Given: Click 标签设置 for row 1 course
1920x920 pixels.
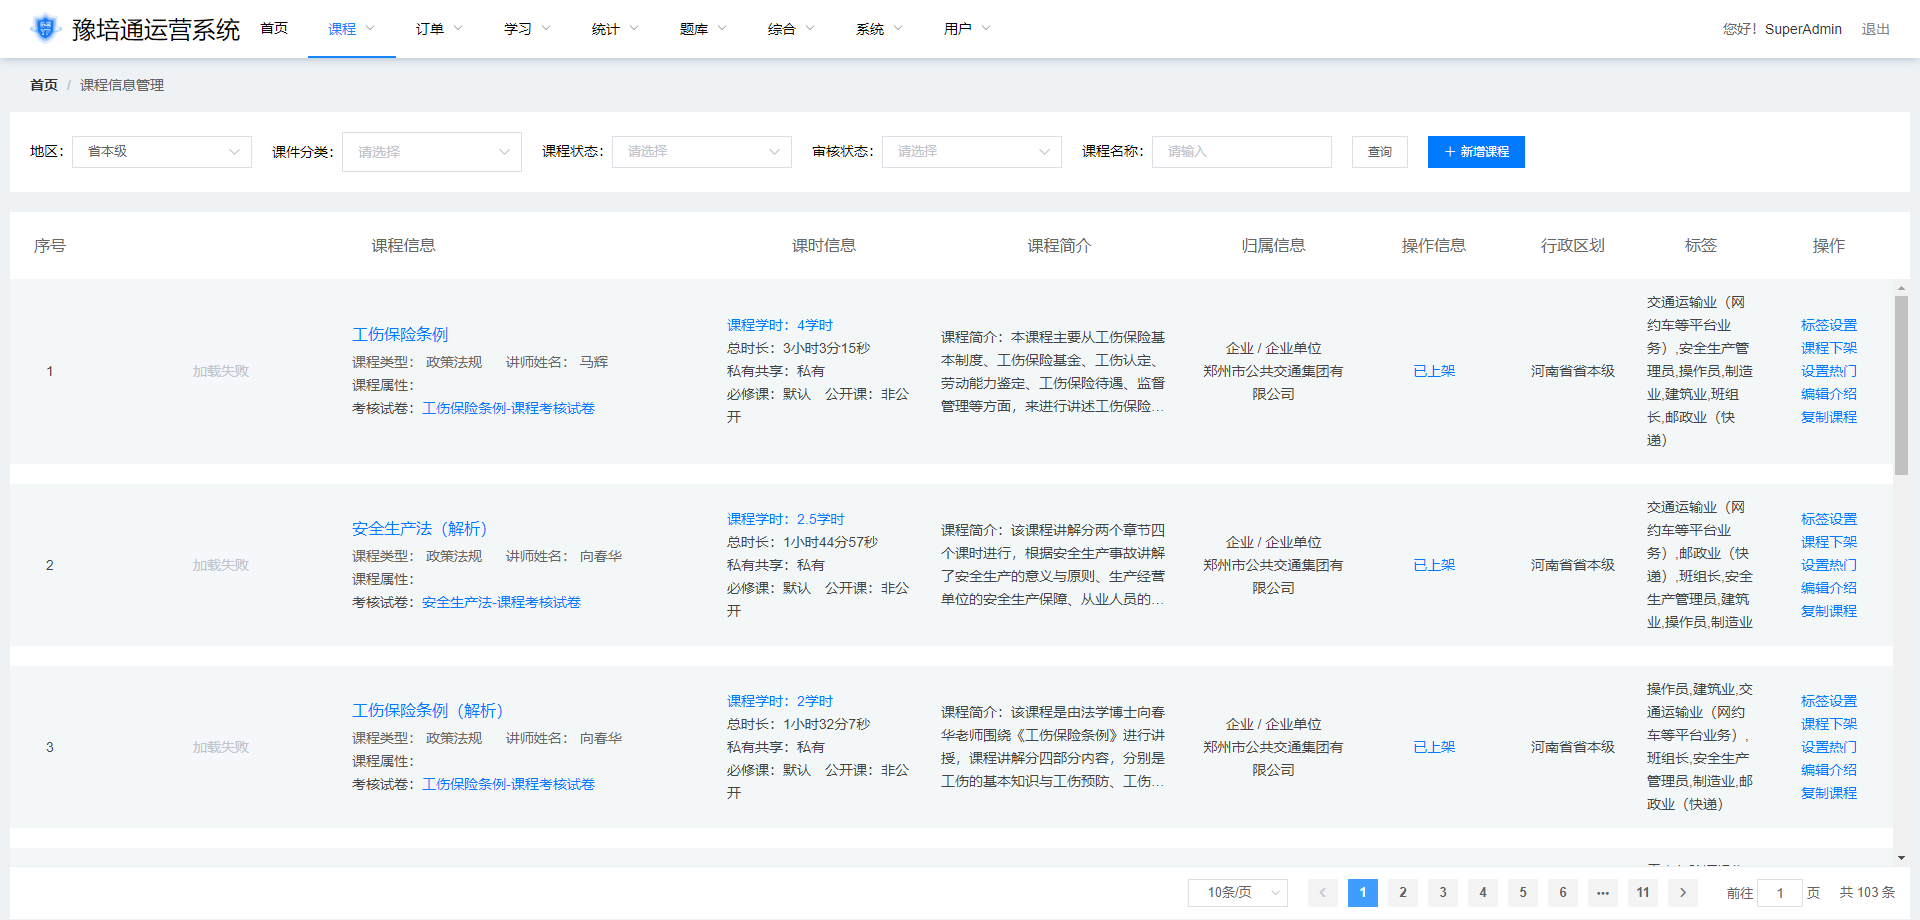Looking at the screenshot, I should tap(1829, 325).
